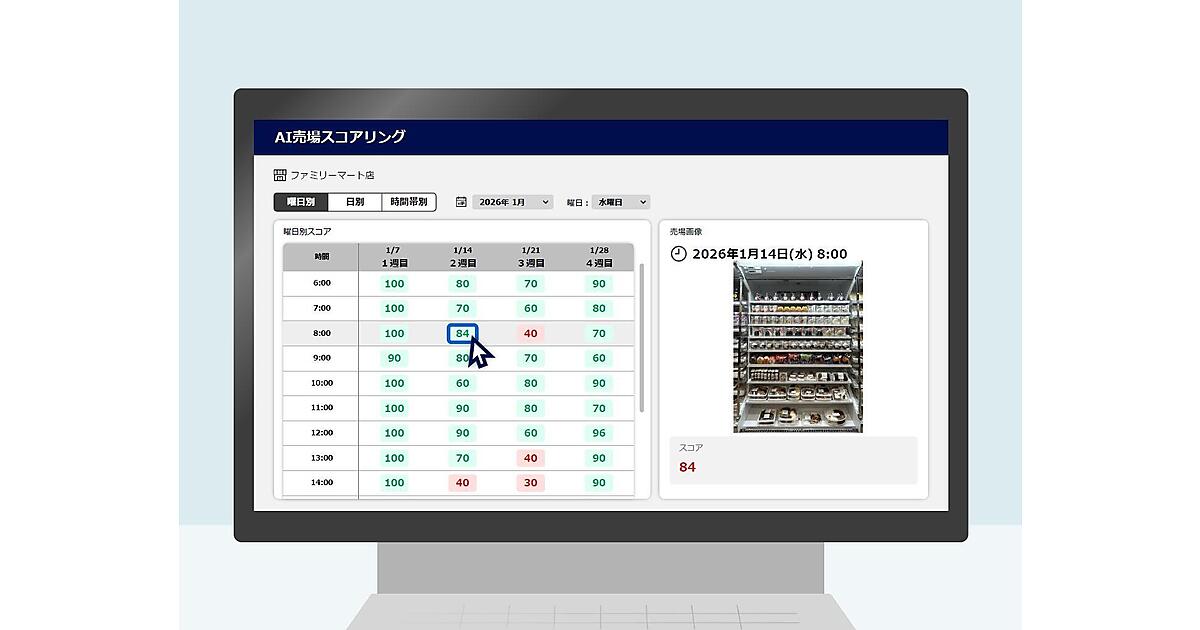The height and width of the screenshot is (630, 1200).
Task: Select score 70 at 7:00 in 2週目
Action: click(462, 308)
